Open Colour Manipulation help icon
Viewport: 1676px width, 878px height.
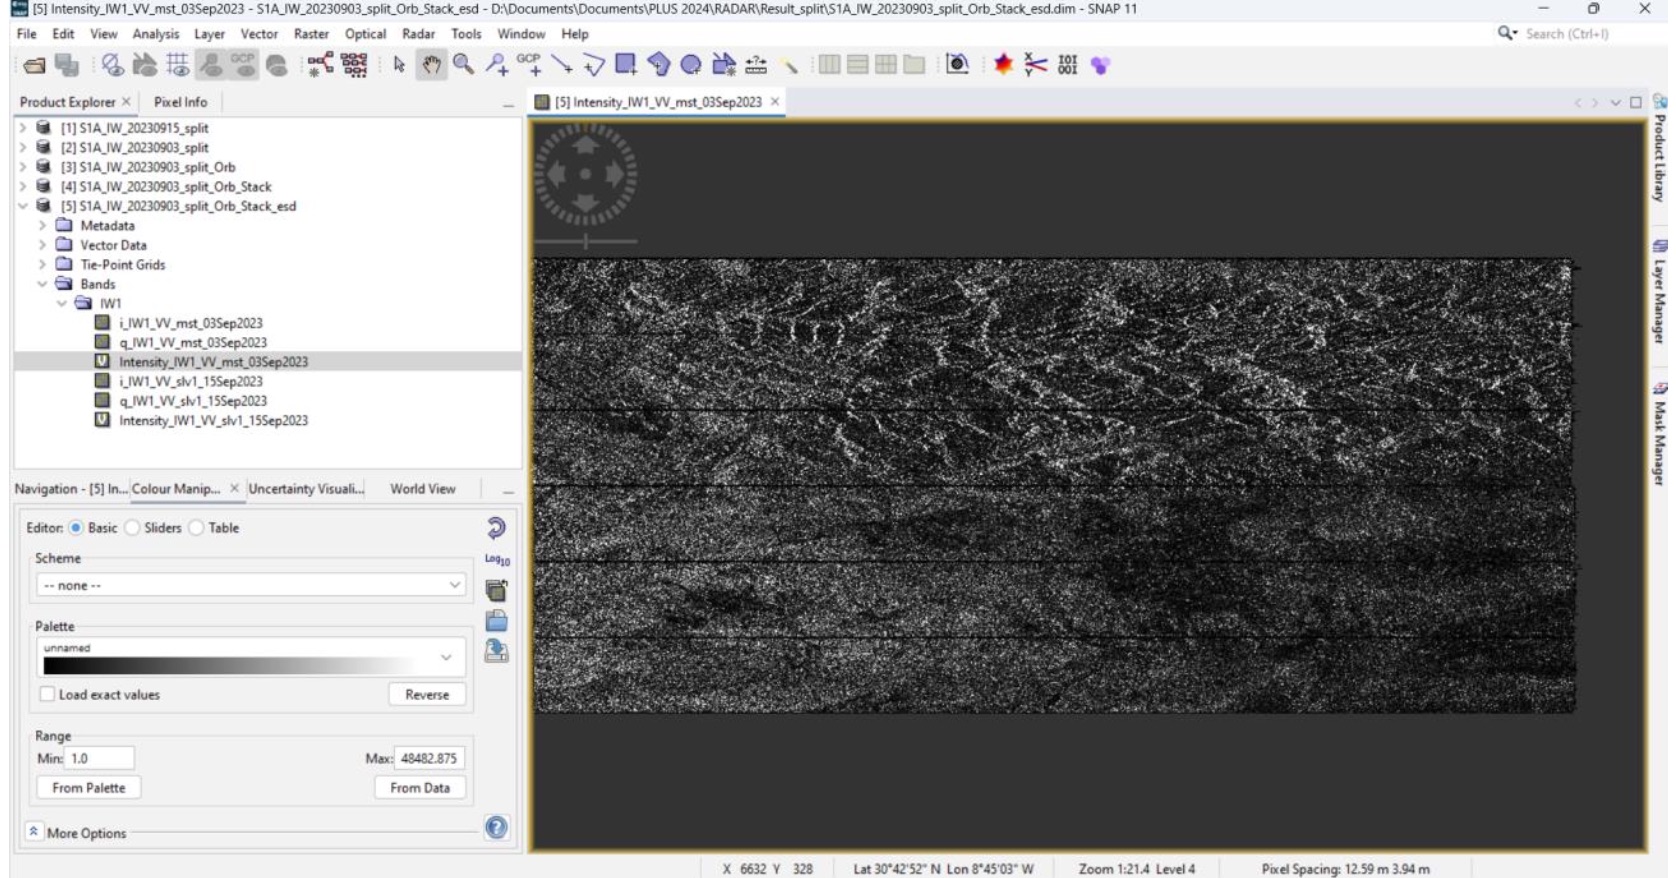(x=496, y=828)
